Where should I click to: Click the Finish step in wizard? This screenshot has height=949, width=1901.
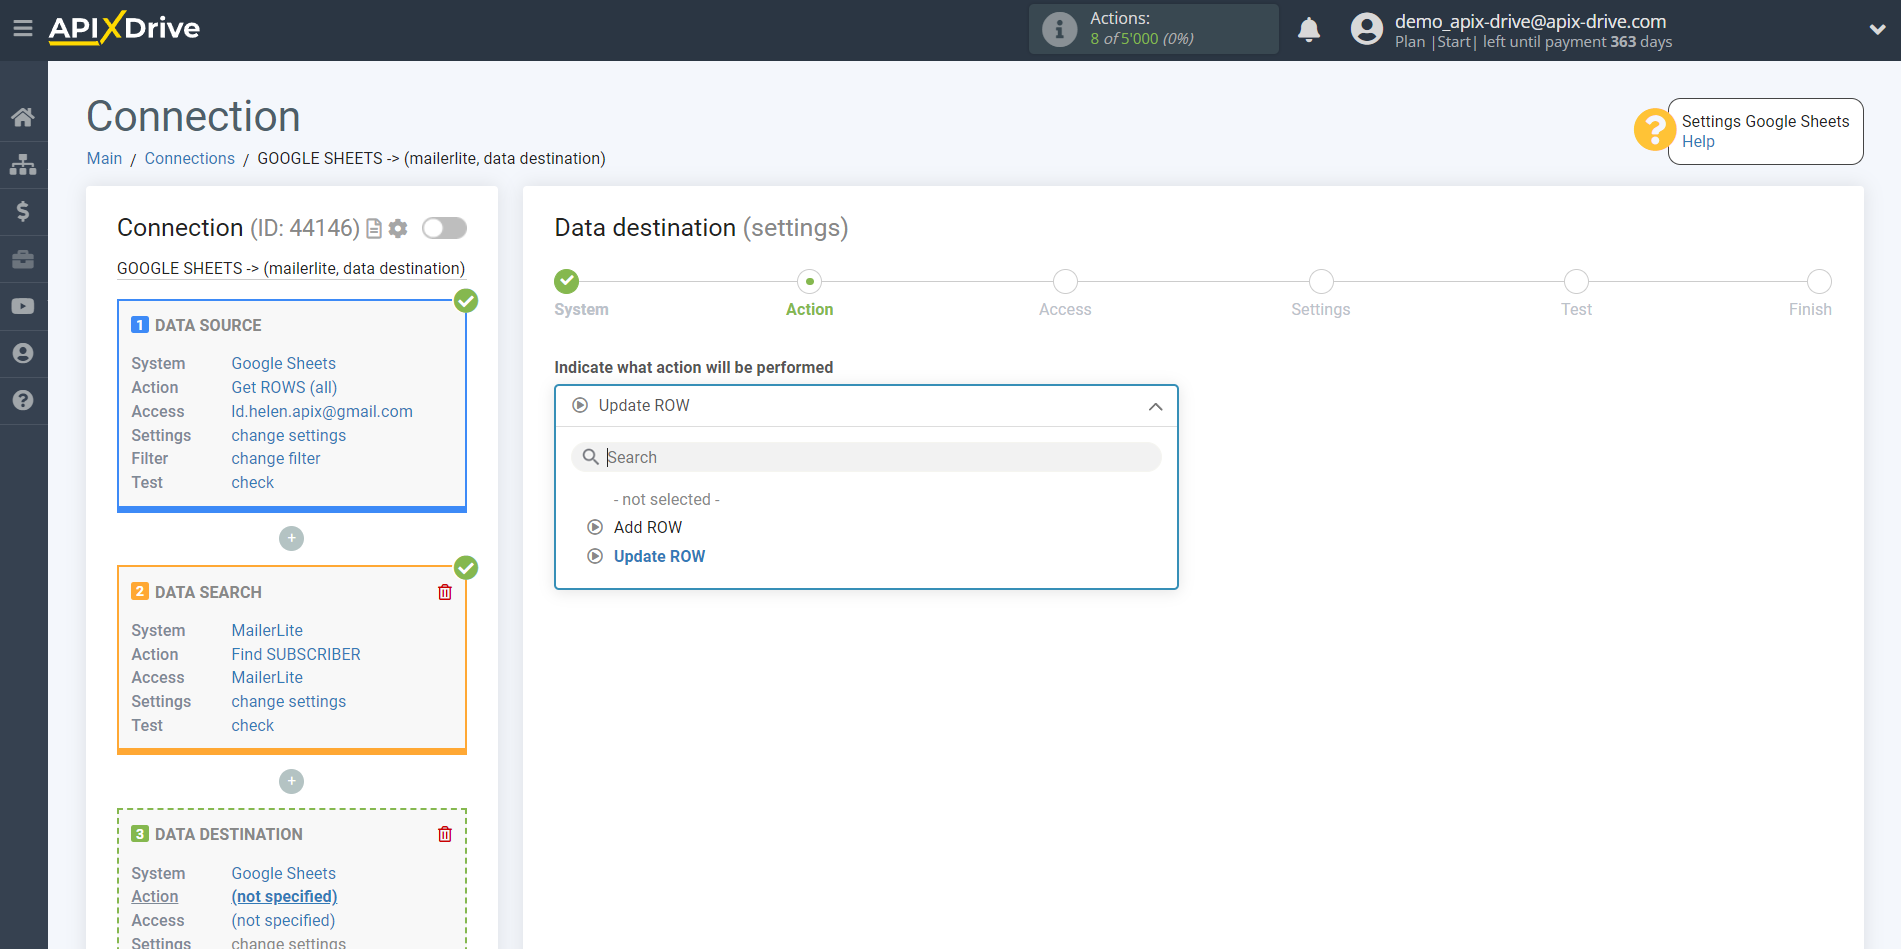pyautogui.click(x=1819, y=281)
